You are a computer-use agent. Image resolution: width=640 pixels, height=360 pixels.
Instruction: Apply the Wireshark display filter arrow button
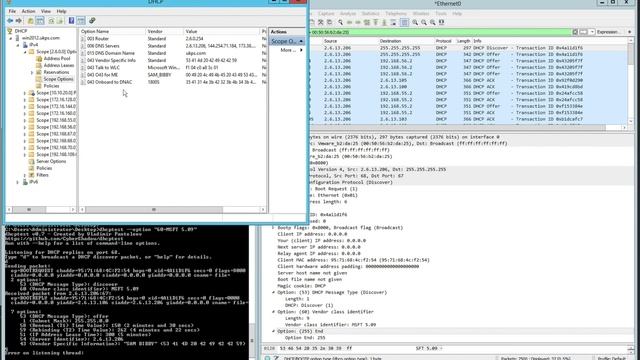(x=583, y=32)
